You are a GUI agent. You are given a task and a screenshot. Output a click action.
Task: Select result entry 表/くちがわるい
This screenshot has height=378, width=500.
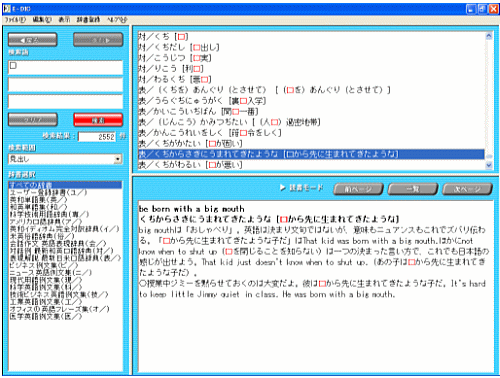point(190,165)
